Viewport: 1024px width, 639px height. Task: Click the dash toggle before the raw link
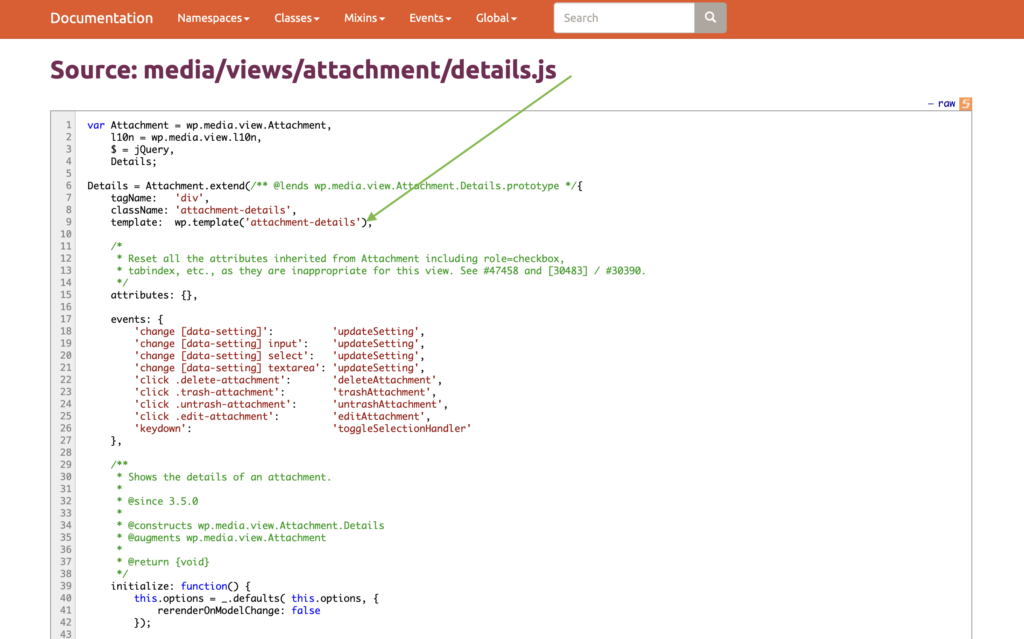(x=931, y=104)
